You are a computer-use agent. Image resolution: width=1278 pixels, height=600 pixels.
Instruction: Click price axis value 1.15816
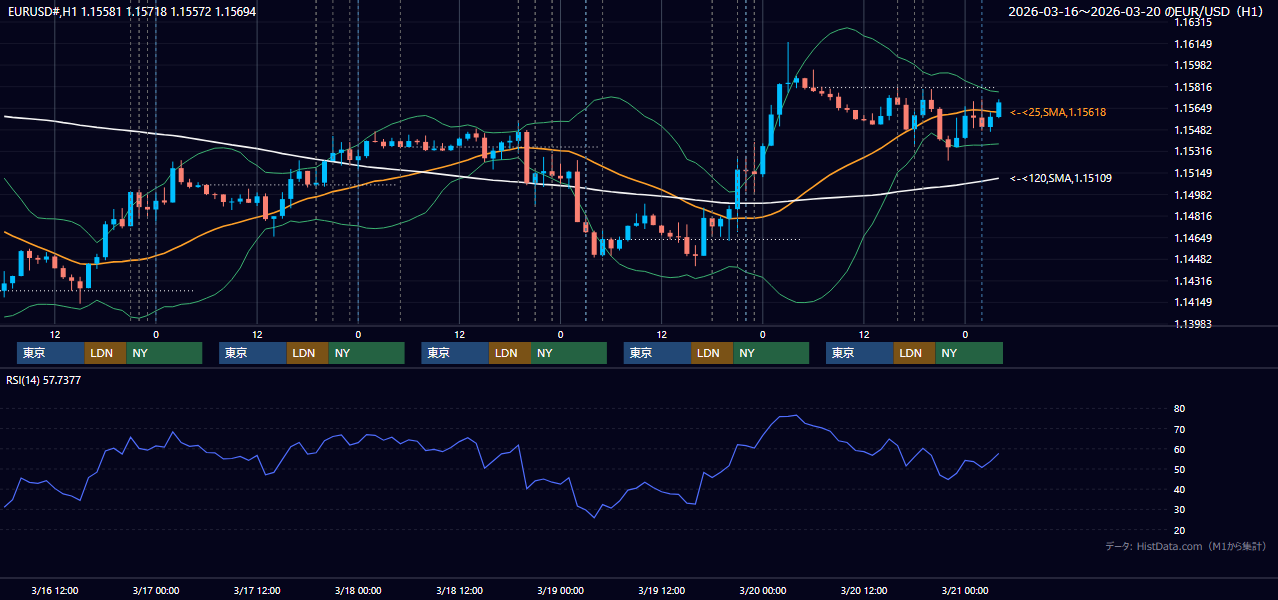pyautogui.click(x=1193, y=87)
